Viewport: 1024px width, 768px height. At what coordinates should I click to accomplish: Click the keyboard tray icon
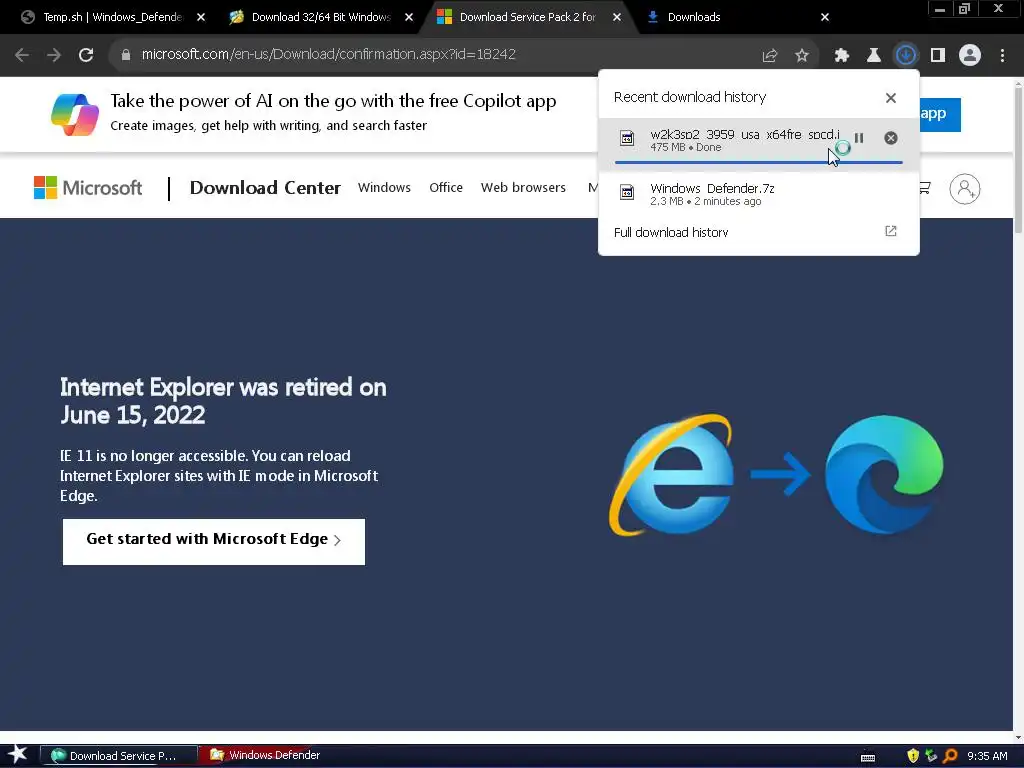(868, 757)
